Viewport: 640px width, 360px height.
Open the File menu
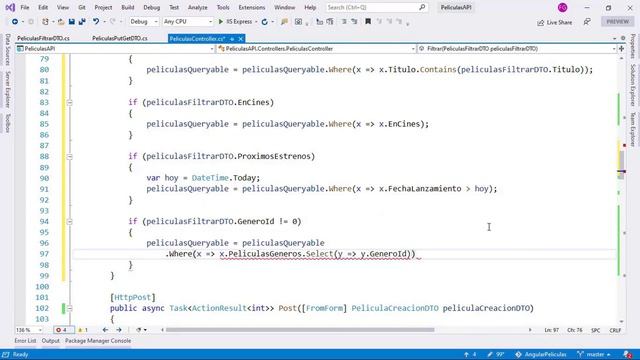pyautogui.click(x=24, y=7)
